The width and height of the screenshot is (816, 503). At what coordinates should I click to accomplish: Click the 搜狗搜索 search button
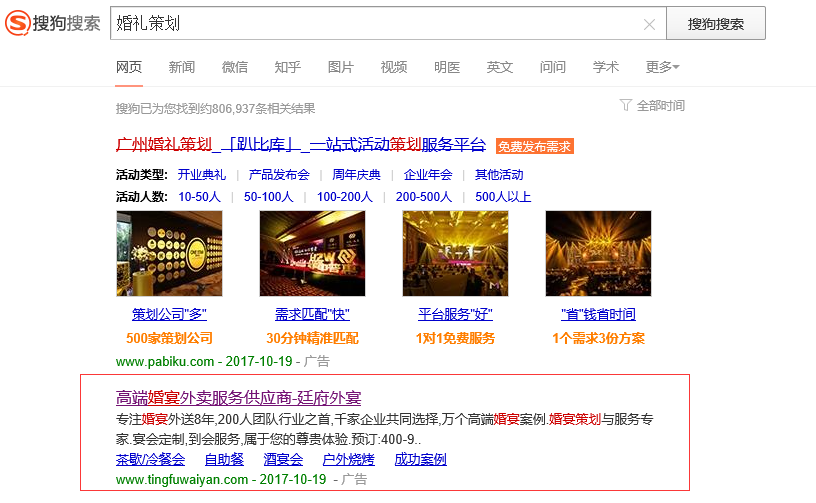coord(715,24)
